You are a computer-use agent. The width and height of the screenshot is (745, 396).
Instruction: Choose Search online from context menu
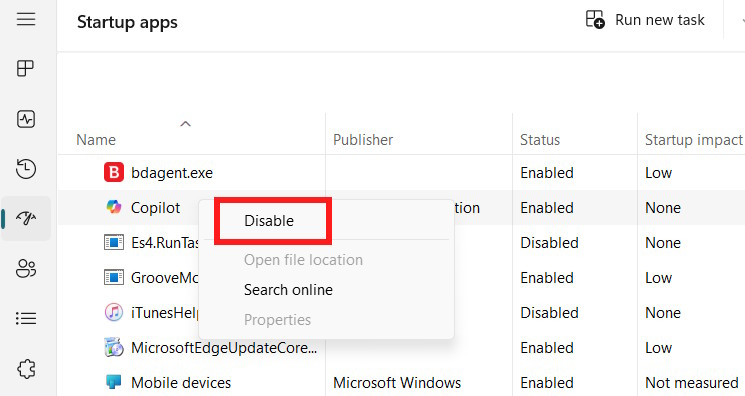tap(288, 290)
